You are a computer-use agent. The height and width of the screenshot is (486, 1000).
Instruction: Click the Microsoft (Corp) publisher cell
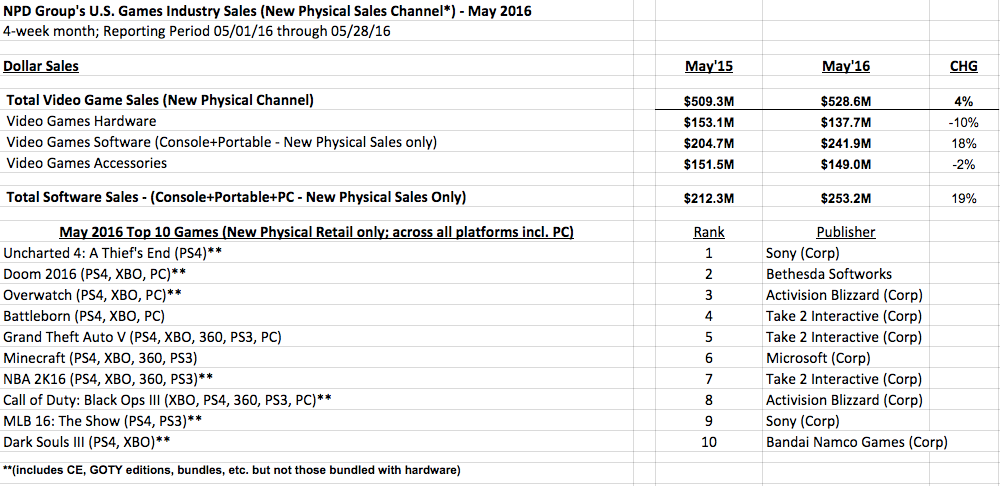click(x=818, y=358)
